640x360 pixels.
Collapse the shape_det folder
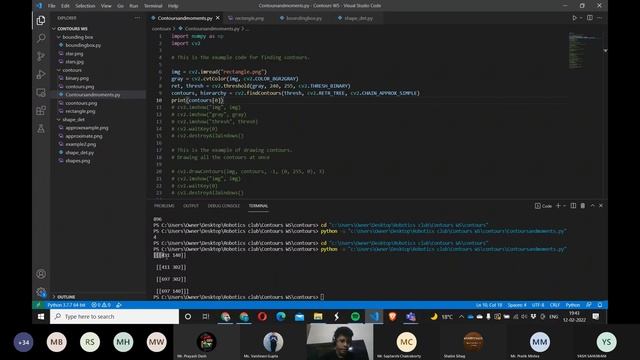pyautogui.click(x=73, y=120)
